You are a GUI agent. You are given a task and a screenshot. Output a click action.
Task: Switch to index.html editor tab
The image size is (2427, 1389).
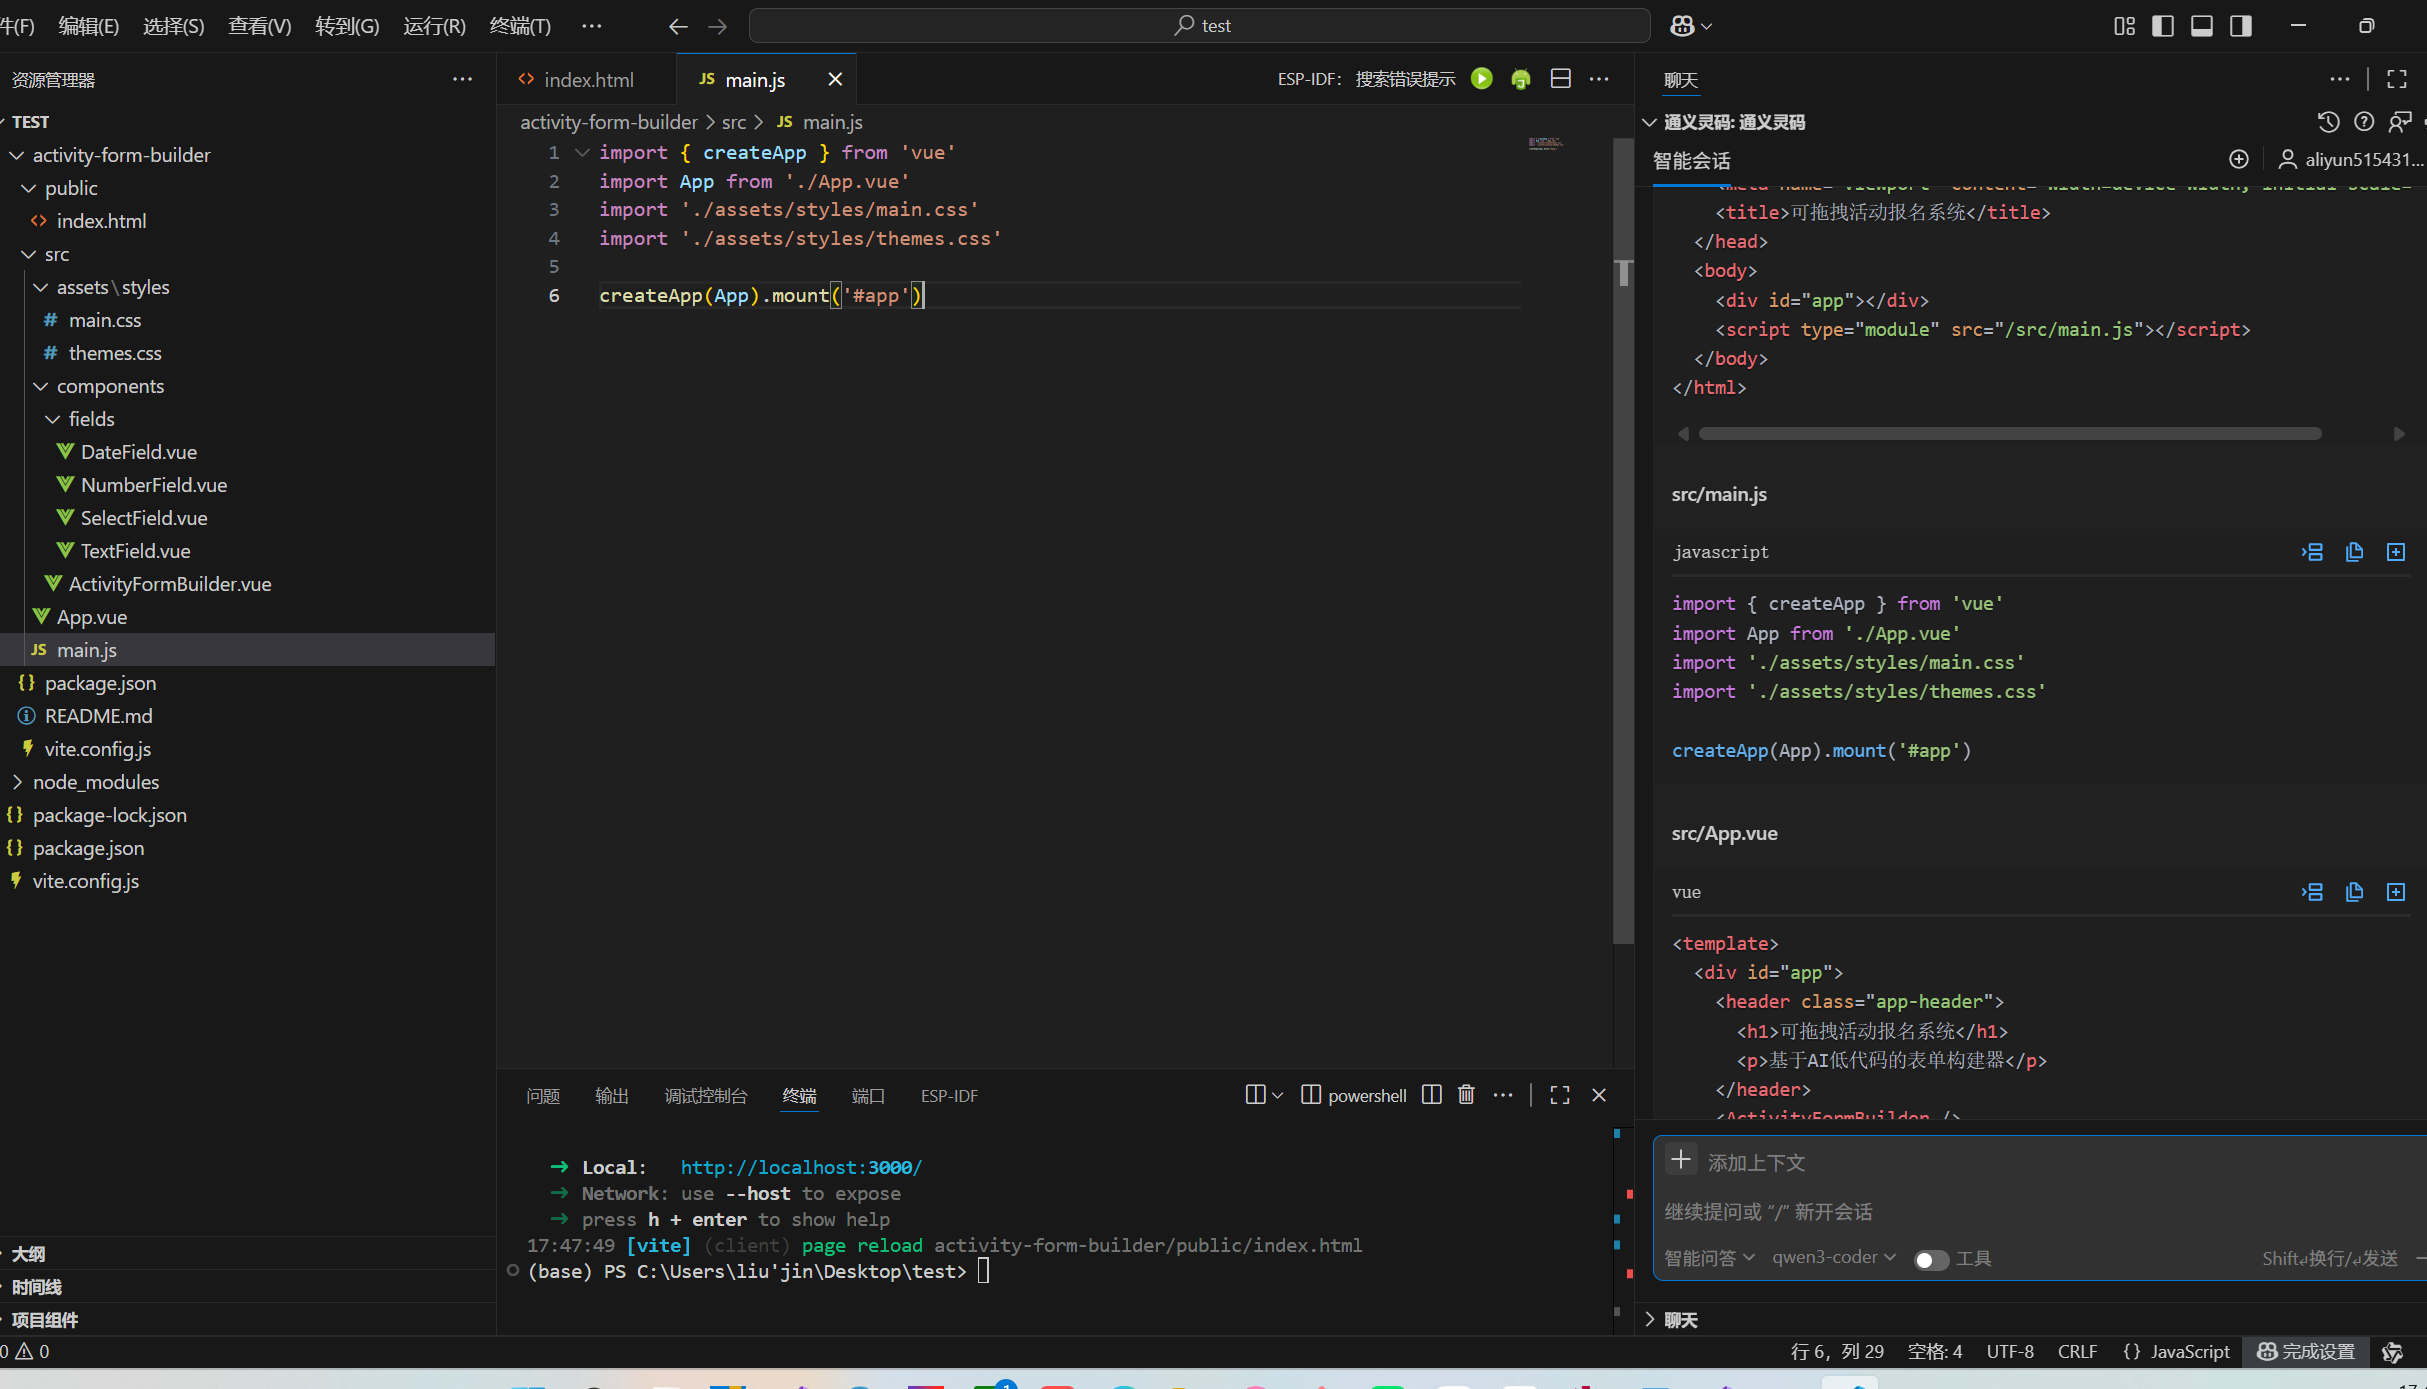coord(587,79)
